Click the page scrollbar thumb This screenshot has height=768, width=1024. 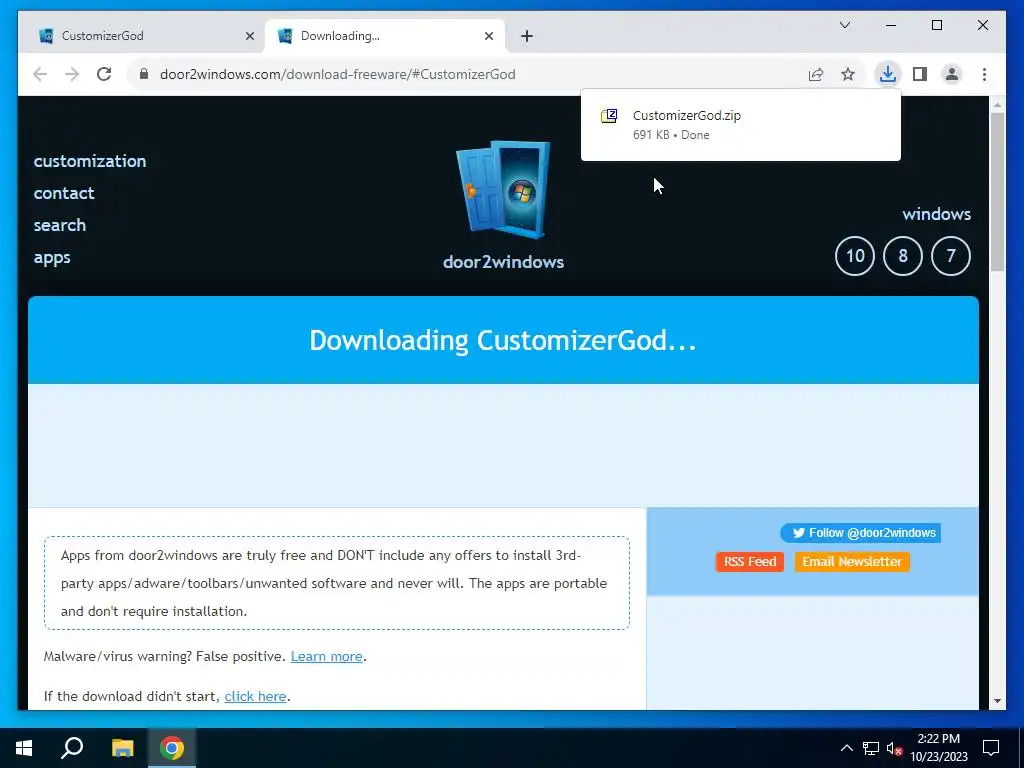coord(997,192)
